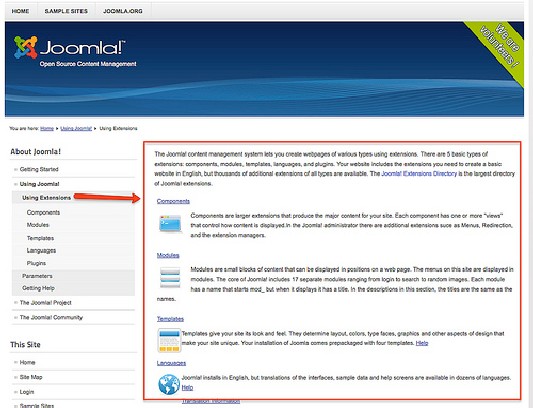Go to Home in top navigation
The image size is (533, 408).
coord(20,11)
